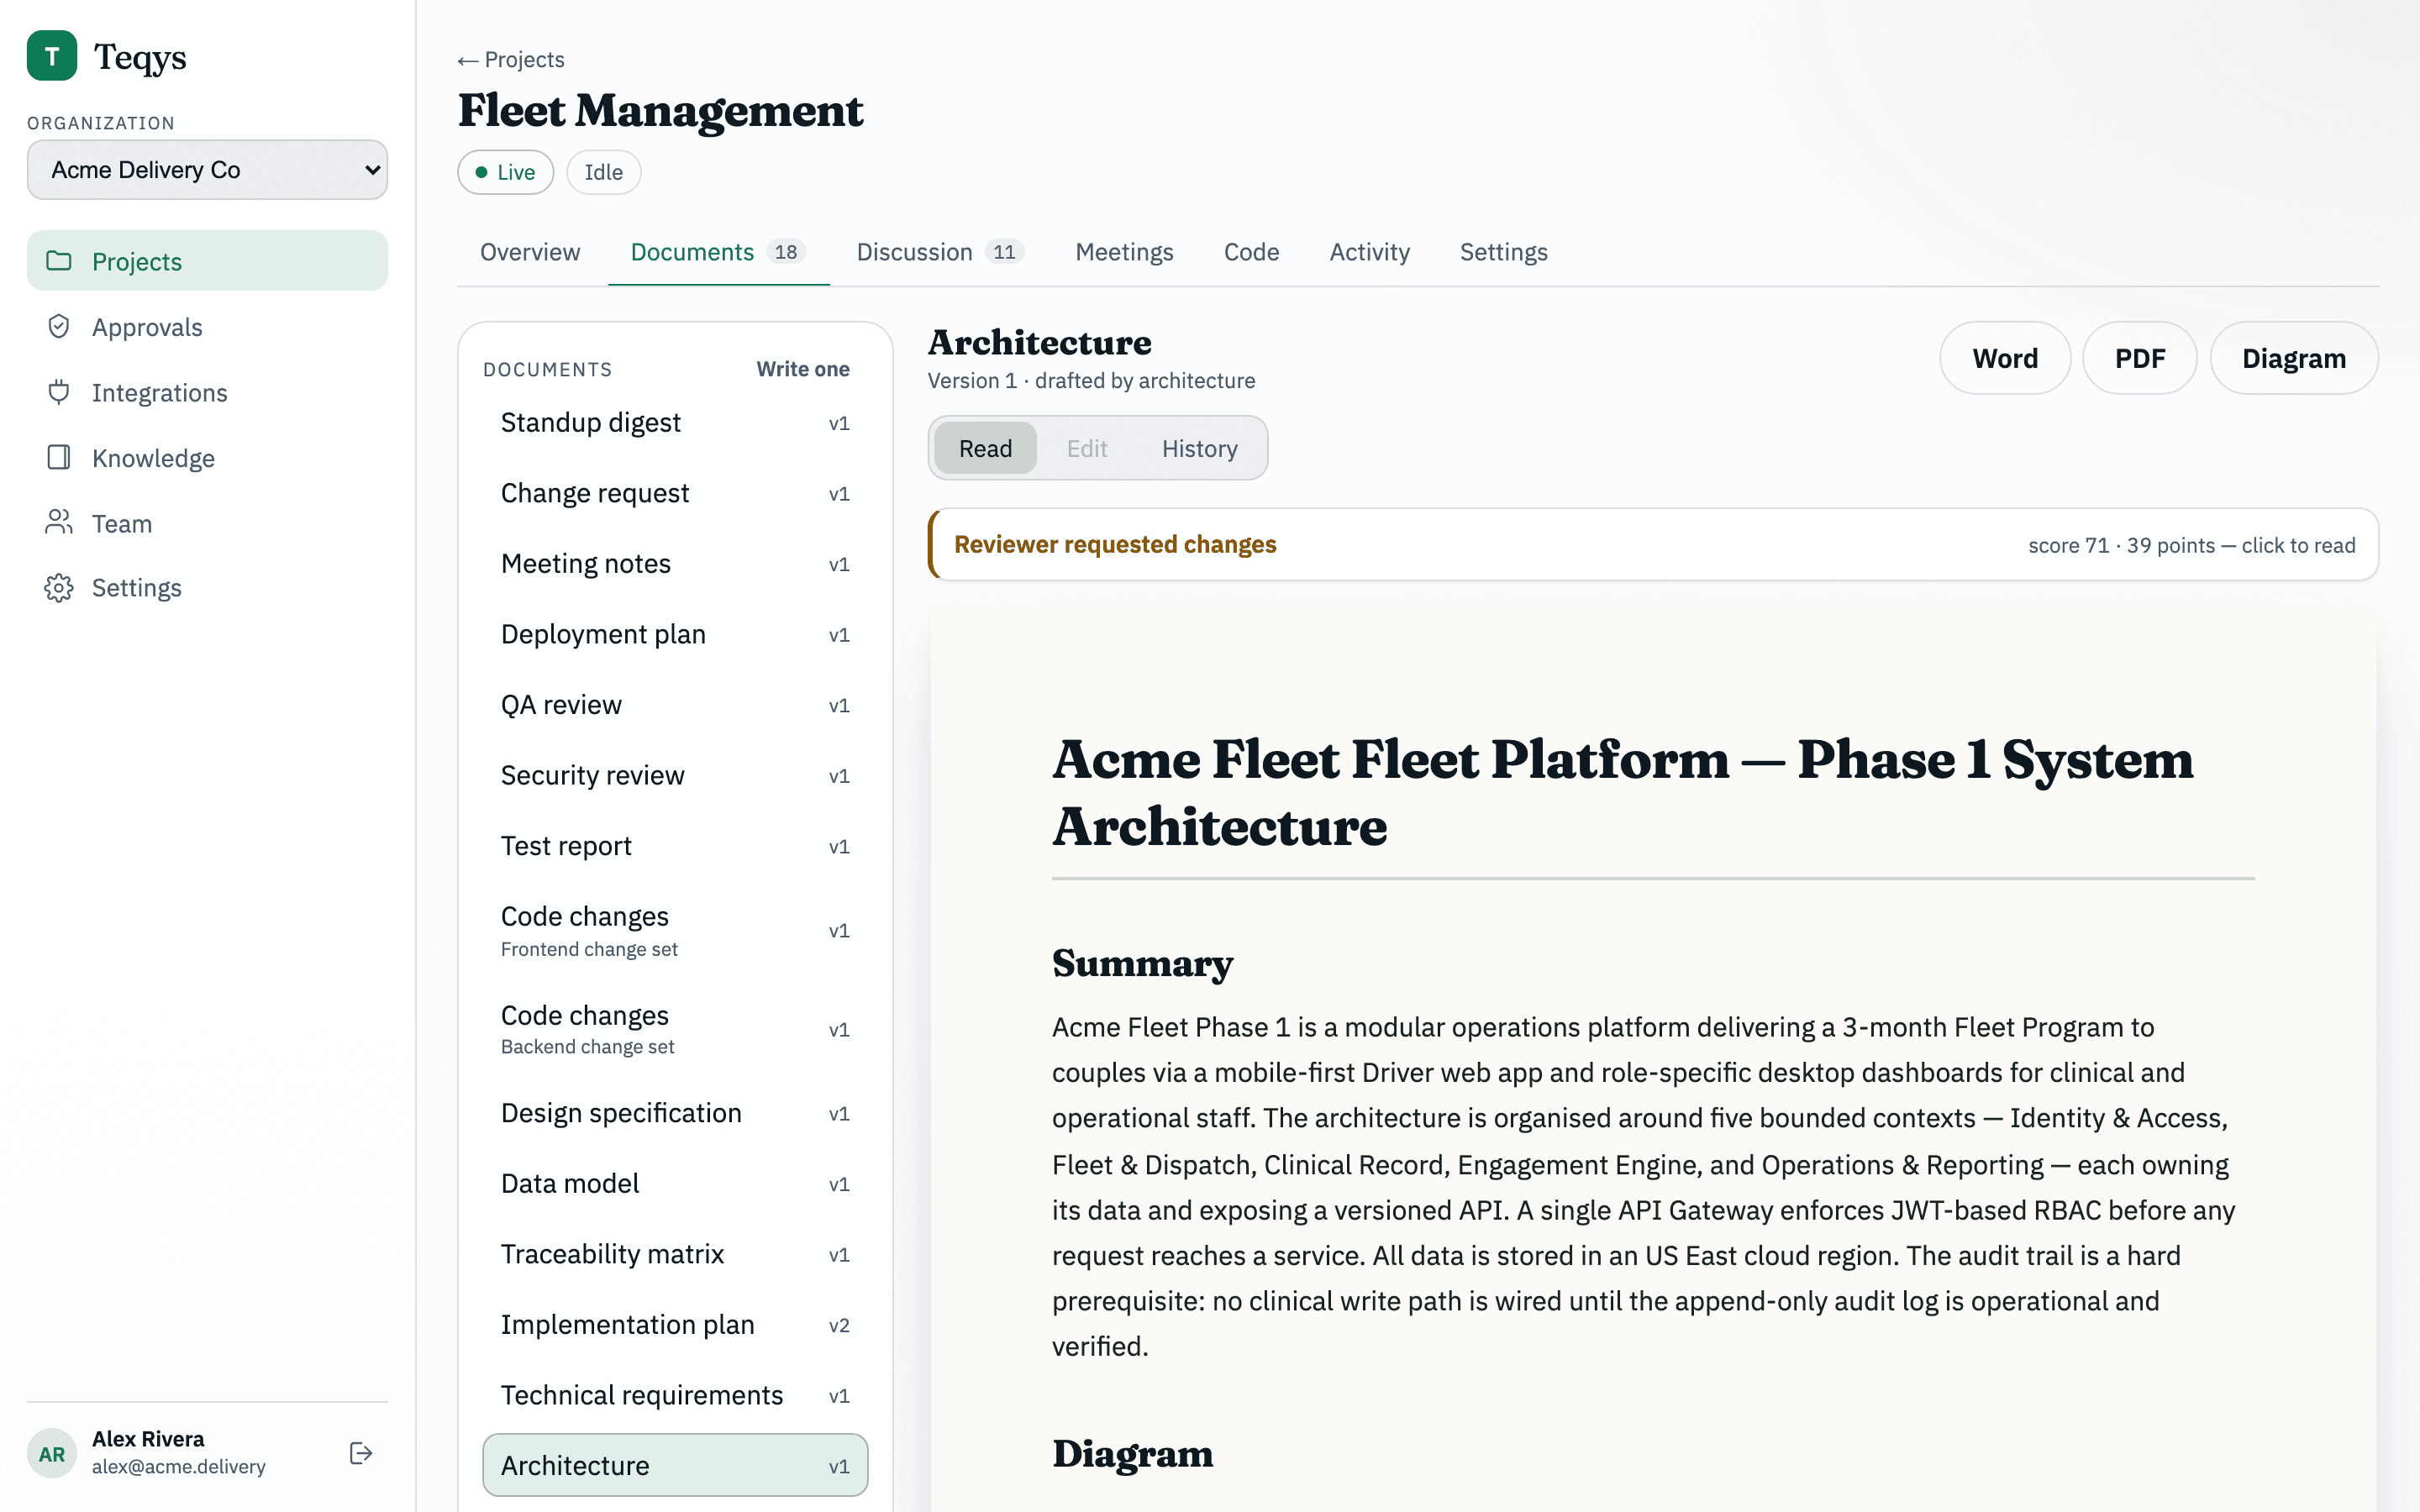Click the Projects folder icon in sidebar
The image size is (2420, 1512).
pos(59,261)
